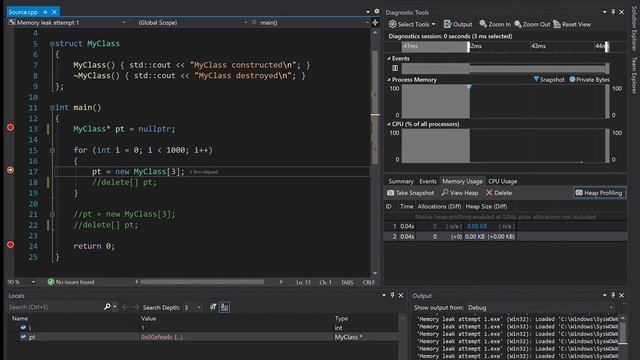Open the Team Explorer side tab
This screenshot has height=360, width=640.
(x=634, y=75)
